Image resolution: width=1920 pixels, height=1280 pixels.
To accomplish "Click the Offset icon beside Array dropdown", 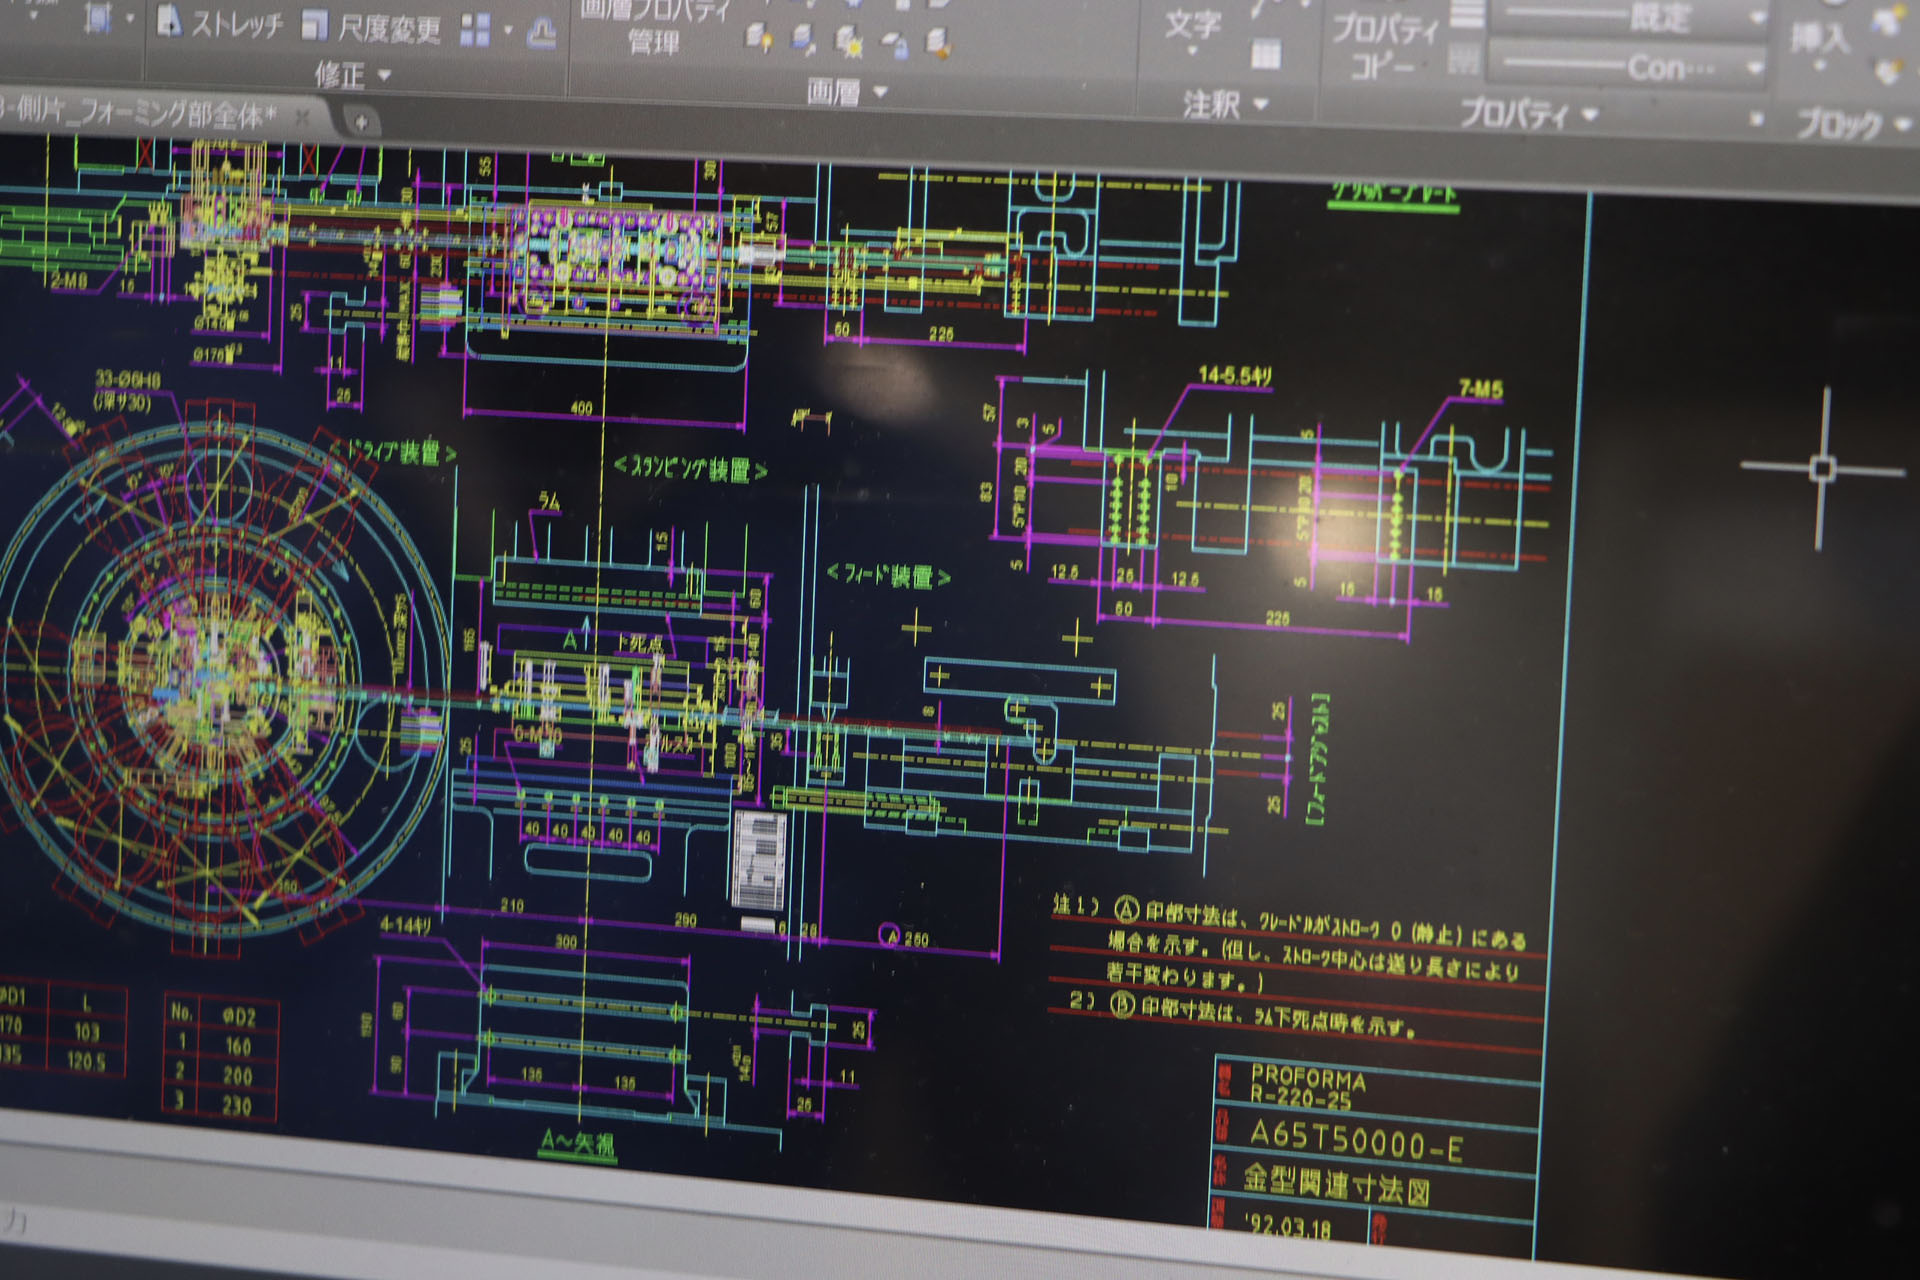I will pyautogui.click(x=541, y=33).
